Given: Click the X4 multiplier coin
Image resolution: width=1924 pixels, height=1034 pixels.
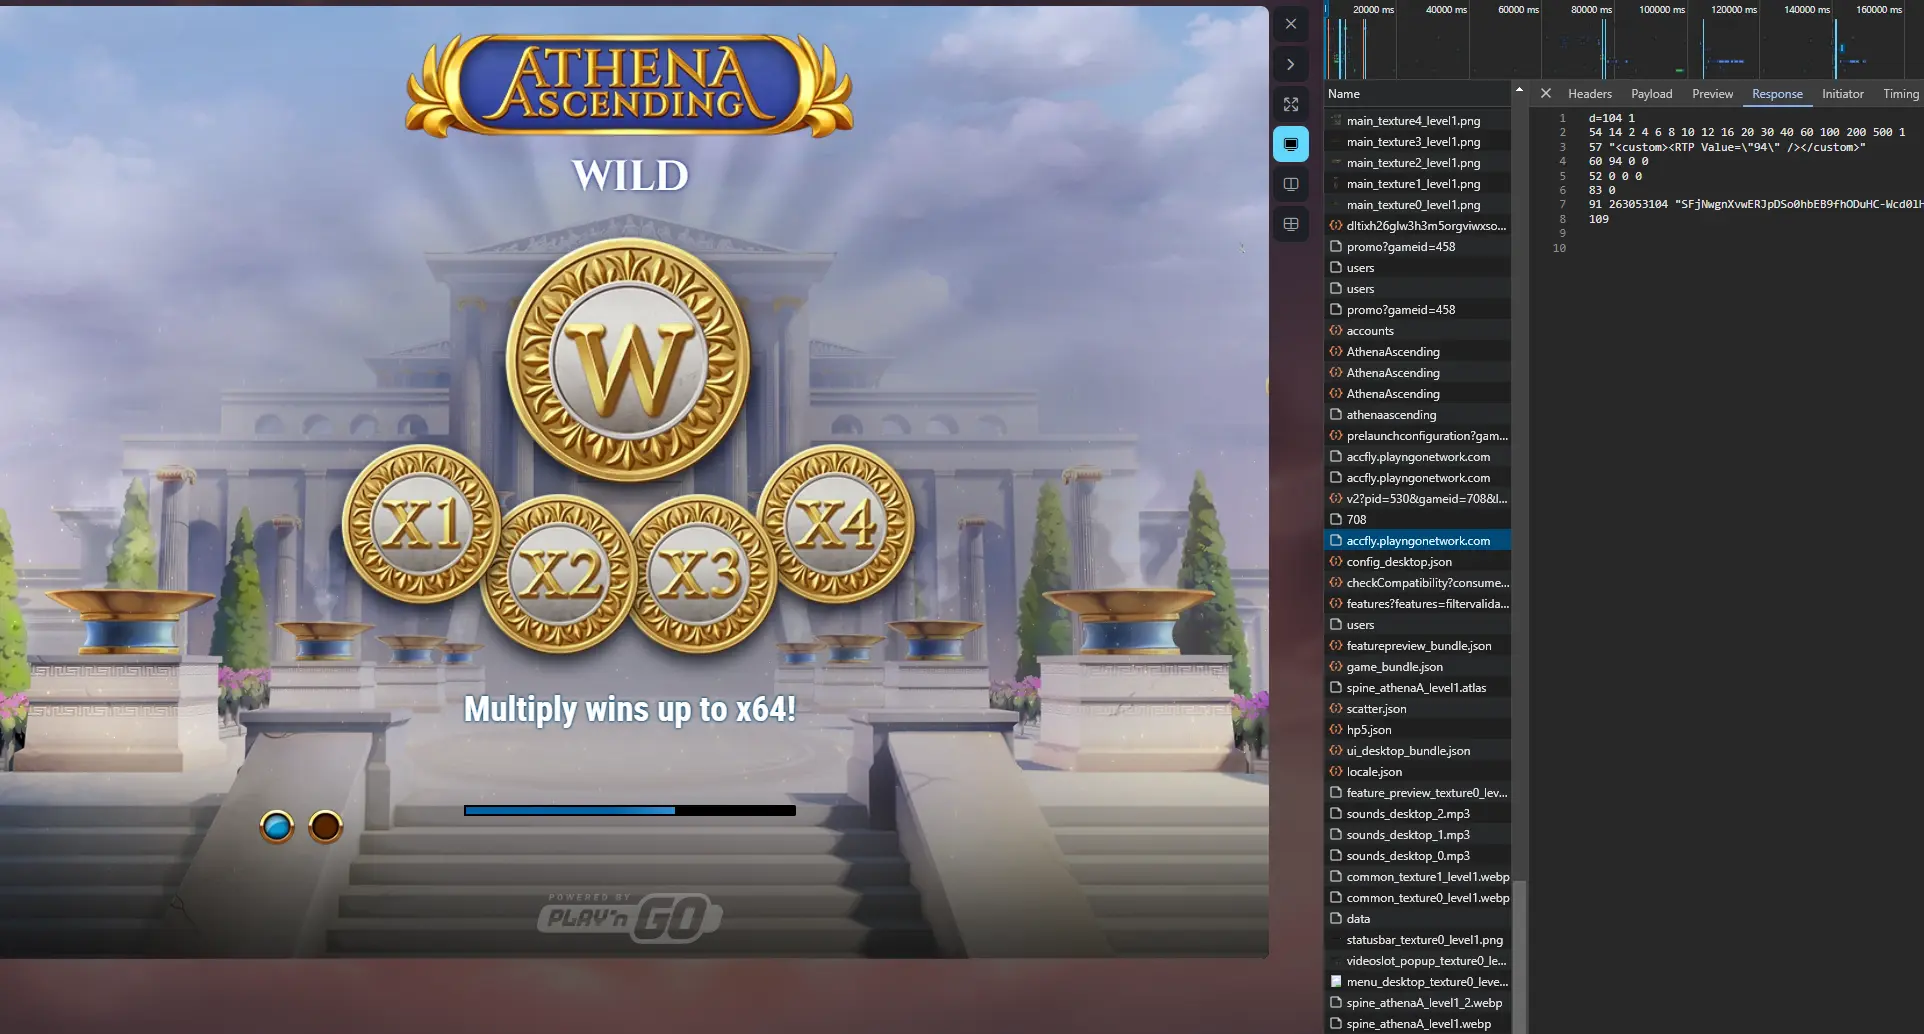Looking at the screenshot, I should pyautogui.click(x=835, y=523).
